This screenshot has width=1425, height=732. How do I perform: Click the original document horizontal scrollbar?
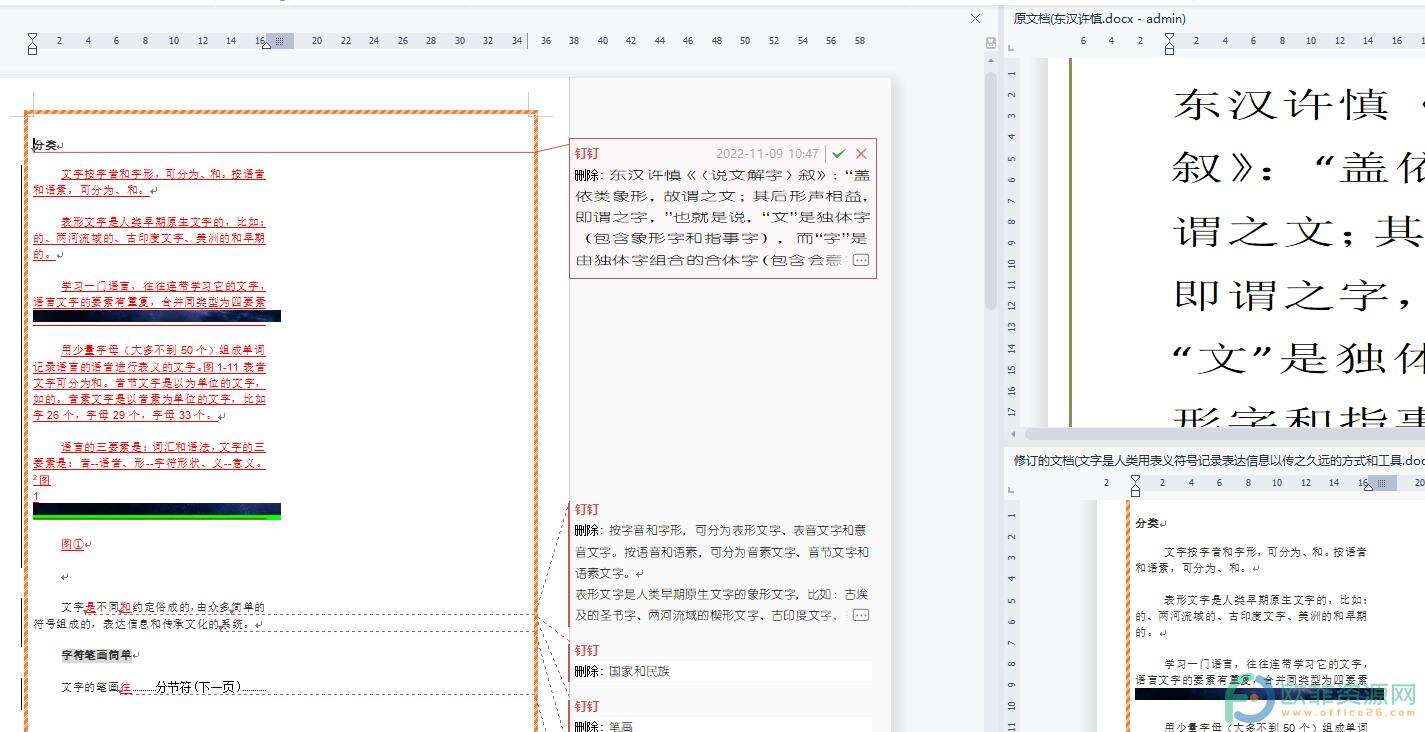[1225, 434]
